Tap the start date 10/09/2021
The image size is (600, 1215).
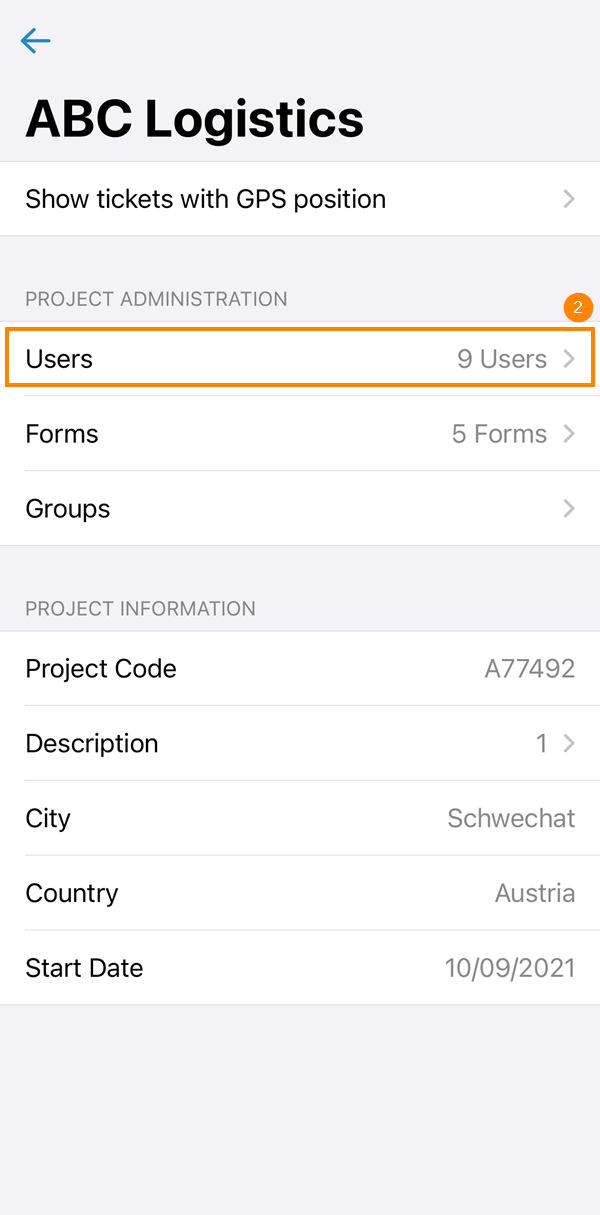[510, 968]
